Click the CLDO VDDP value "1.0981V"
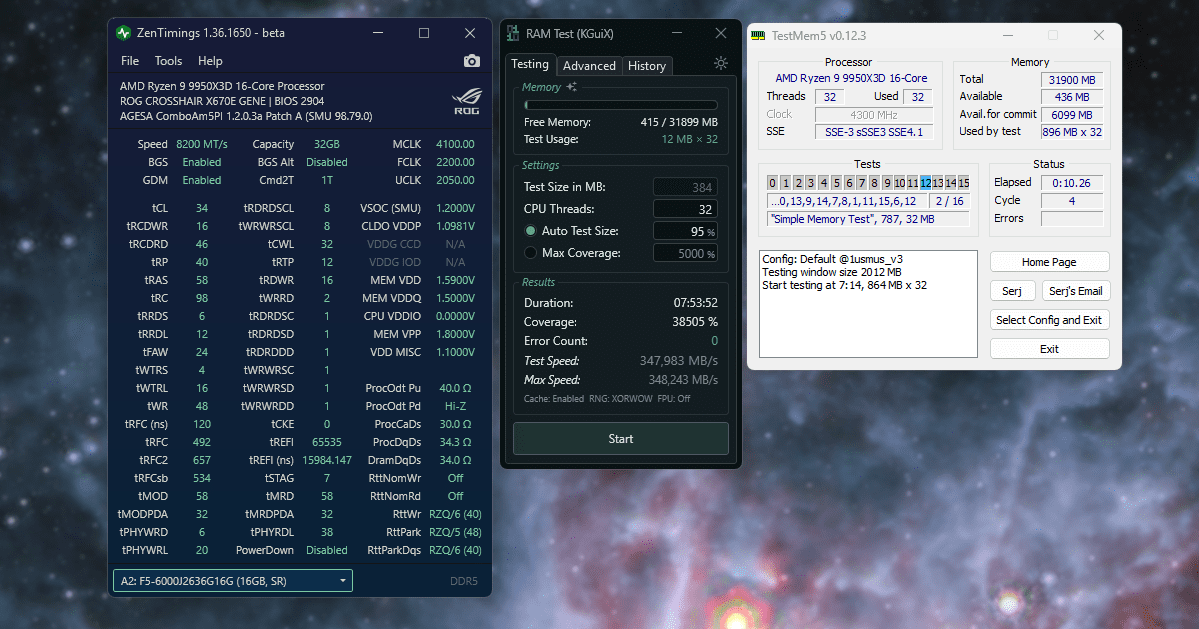Image resolution: width=1199 pixels, height=629 pixels. tap(455, 226)
